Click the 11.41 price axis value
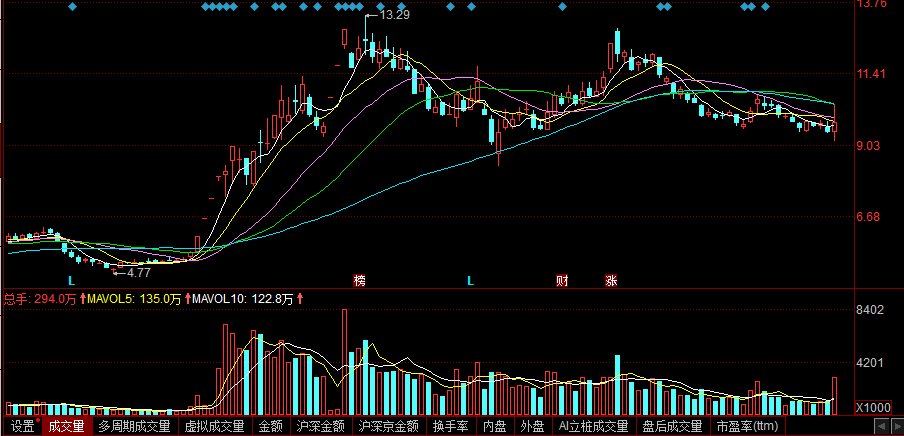This screenshot has height=436, width=904. tap(872, 74)
